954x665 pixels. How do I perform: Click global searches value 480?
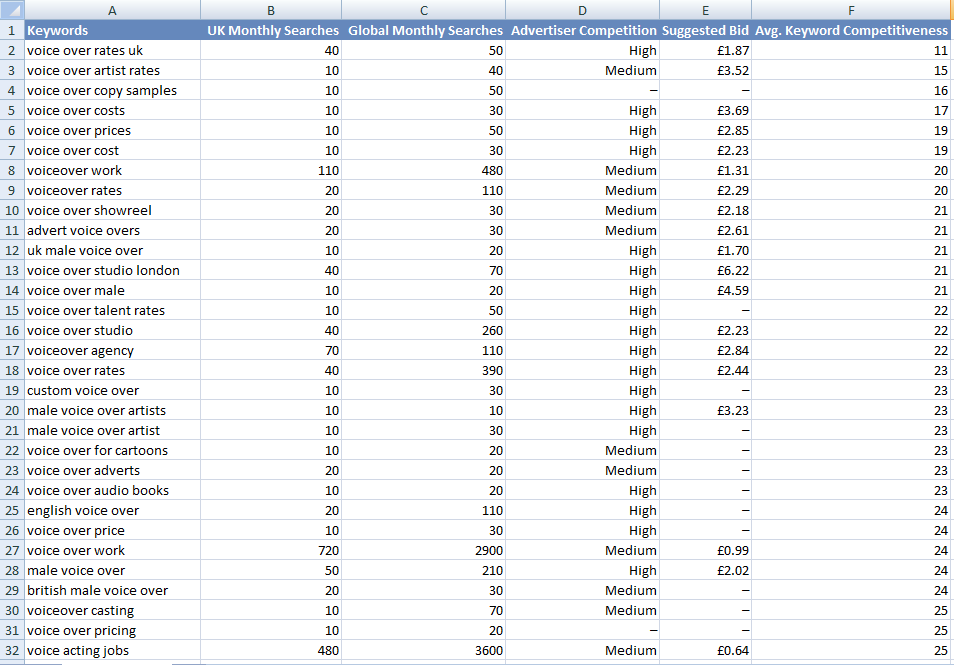pyautogui.click(x=423, y=170)
